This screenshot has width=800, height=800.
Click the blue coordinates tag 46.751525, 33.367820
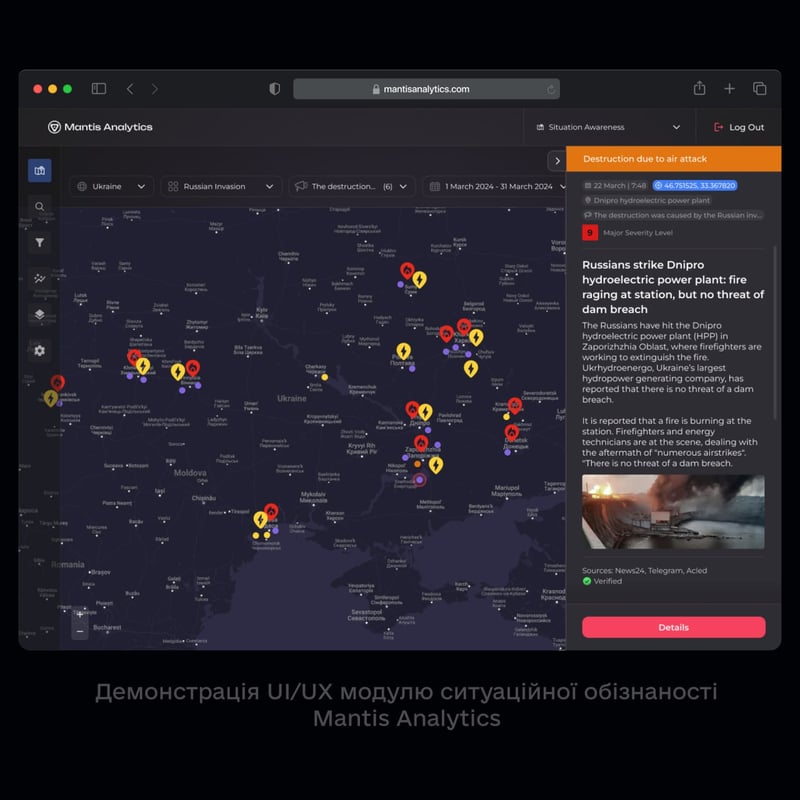click(x=694, y=185)
